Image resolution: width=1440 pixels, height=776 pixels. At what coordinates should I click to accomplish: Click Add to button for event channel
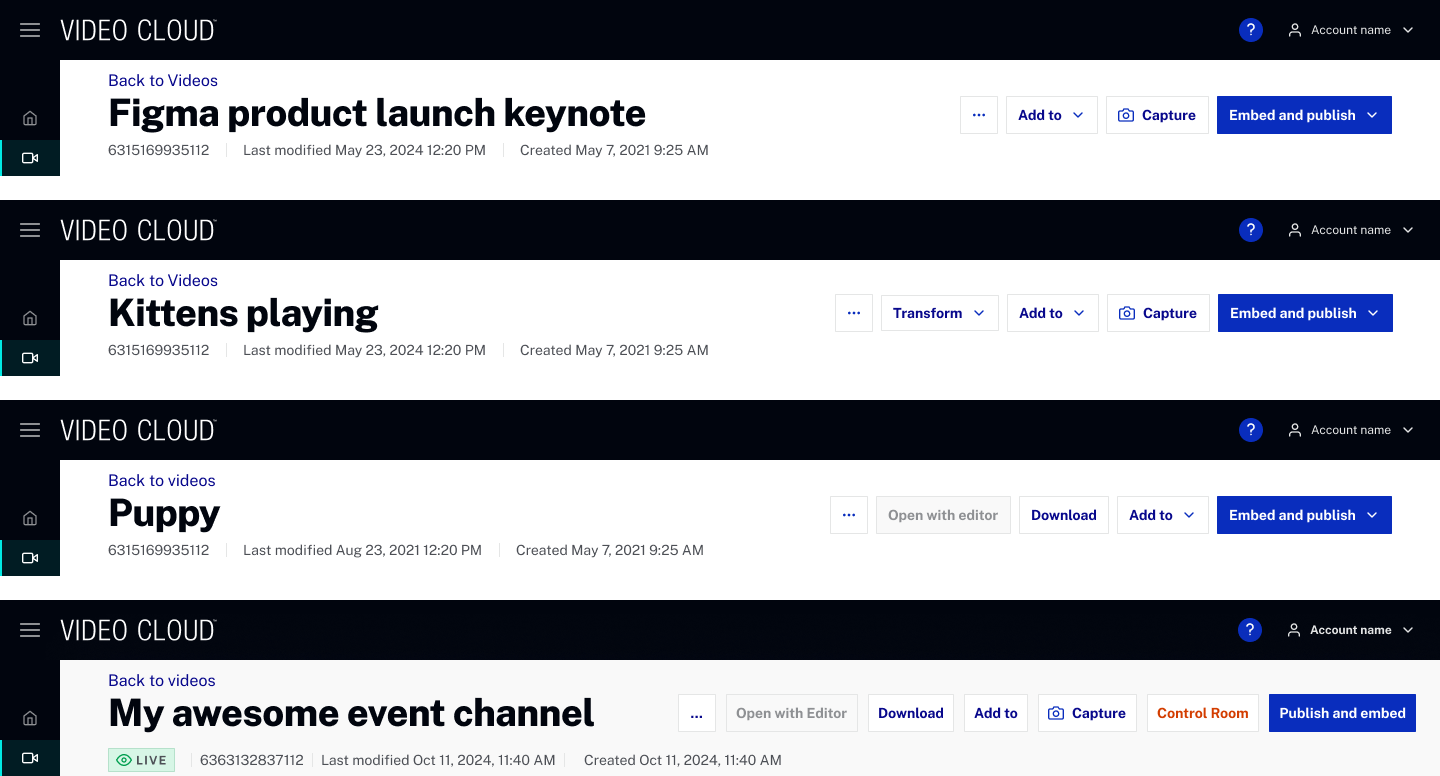click(996, 713)
